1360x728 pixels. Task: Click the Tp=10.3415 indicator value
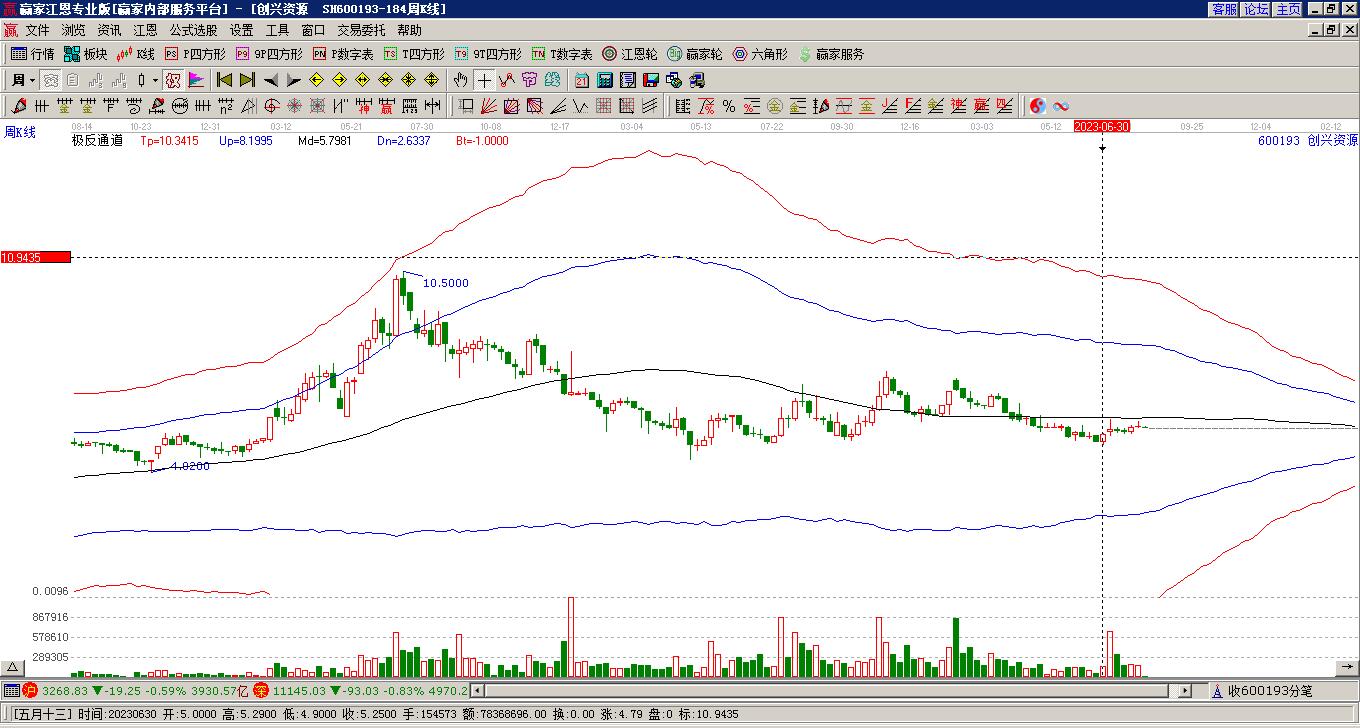point(169,141)
